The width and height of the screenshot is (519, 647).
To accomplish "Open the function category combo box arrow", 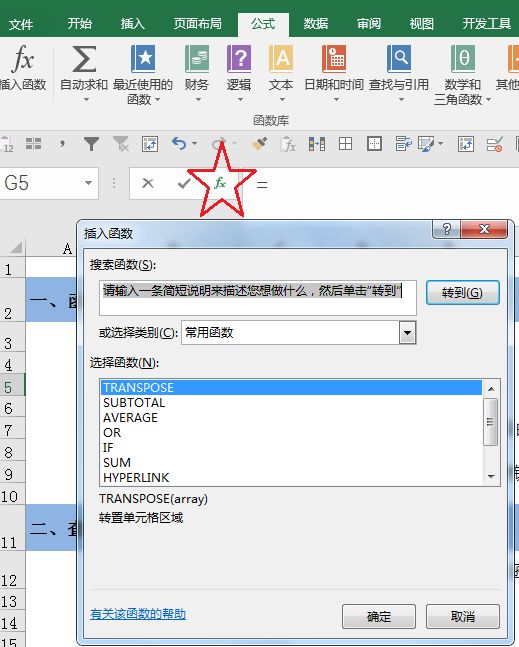I will tap(407, 333).
